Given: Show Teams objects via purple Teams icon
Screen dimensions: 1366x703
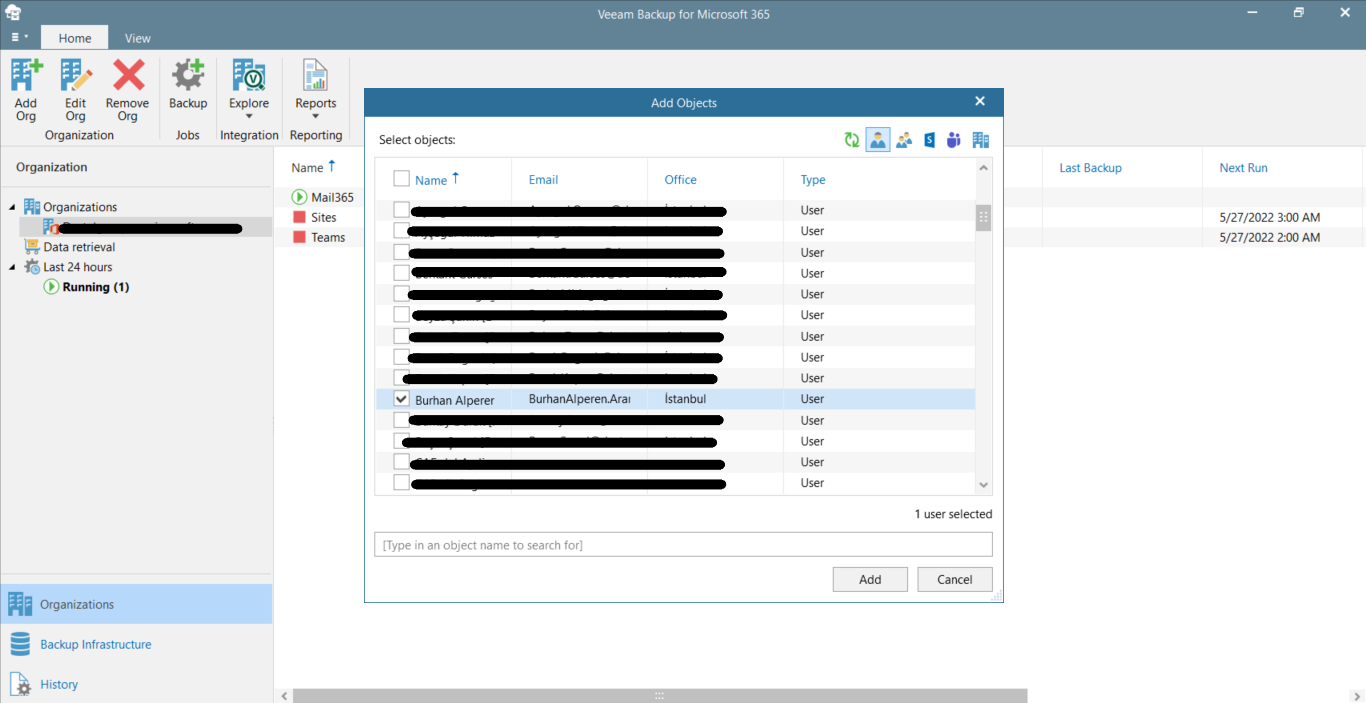Looking at the screenshot, I should coord(954,140).
